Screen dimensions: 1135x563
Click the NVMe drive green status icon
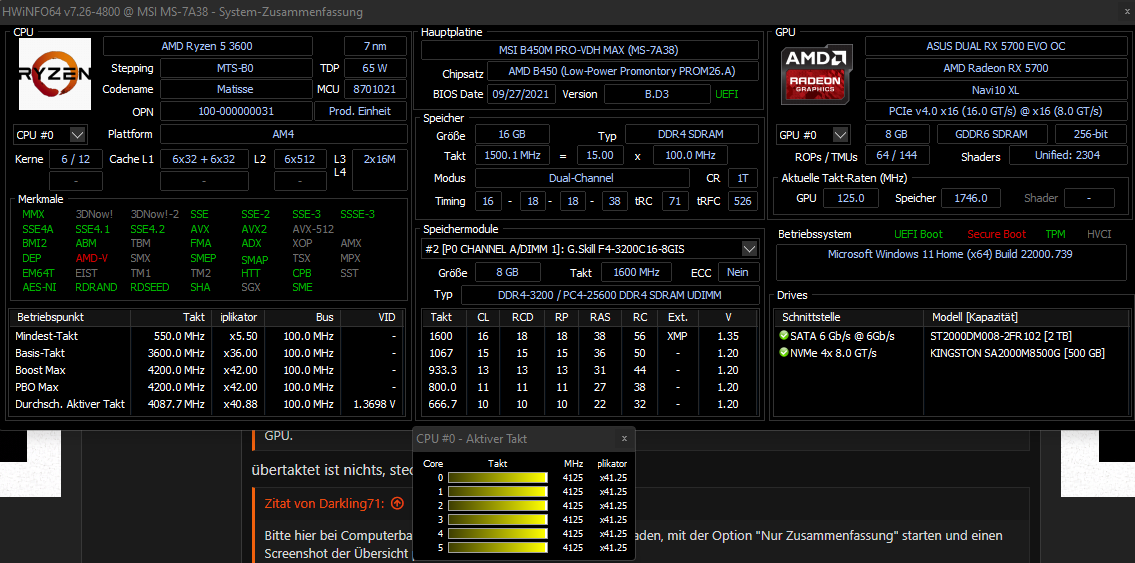[x=783, y=352]
